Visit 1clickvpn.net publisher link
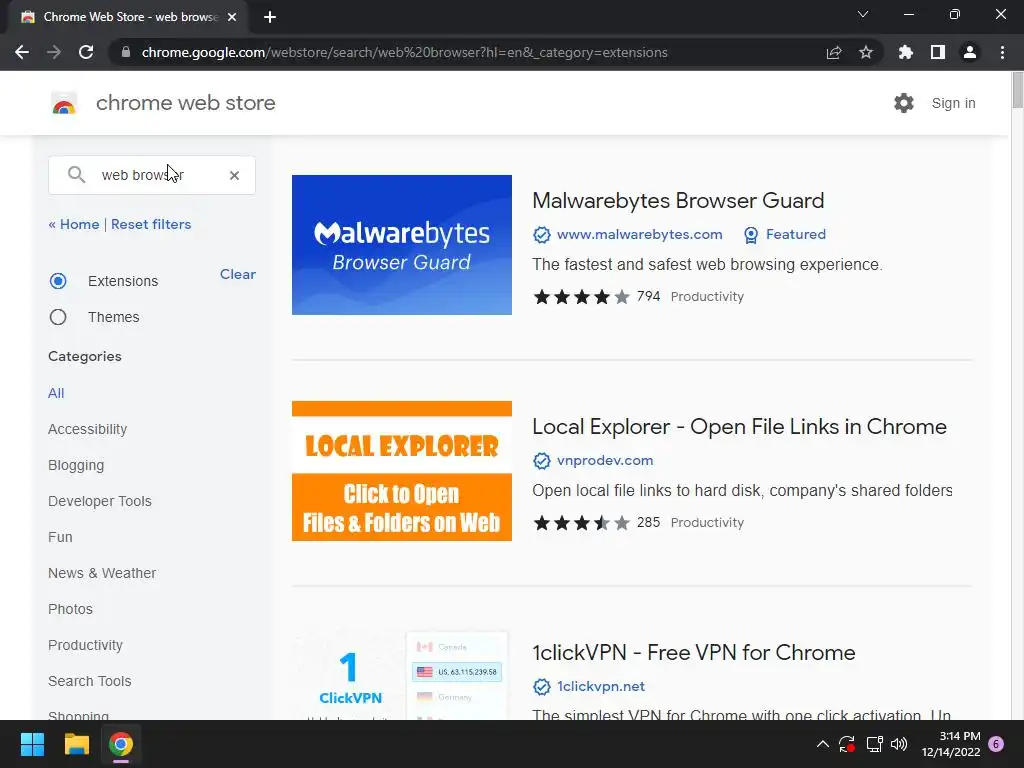 pos(601,686)
